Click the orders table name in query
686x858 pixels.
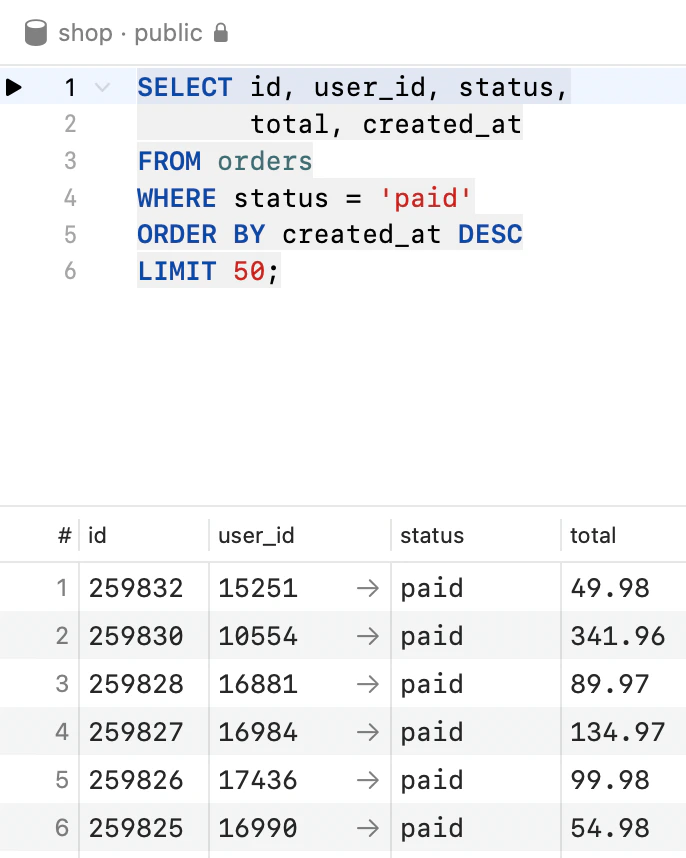(265, 161)
